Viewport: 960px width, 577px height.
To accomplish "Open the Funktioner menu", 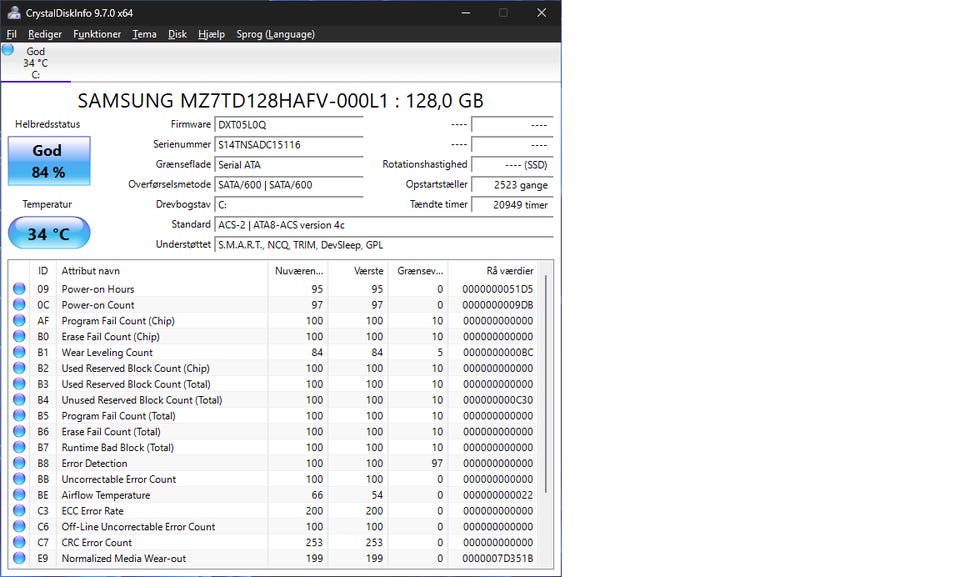I will 97,34.
